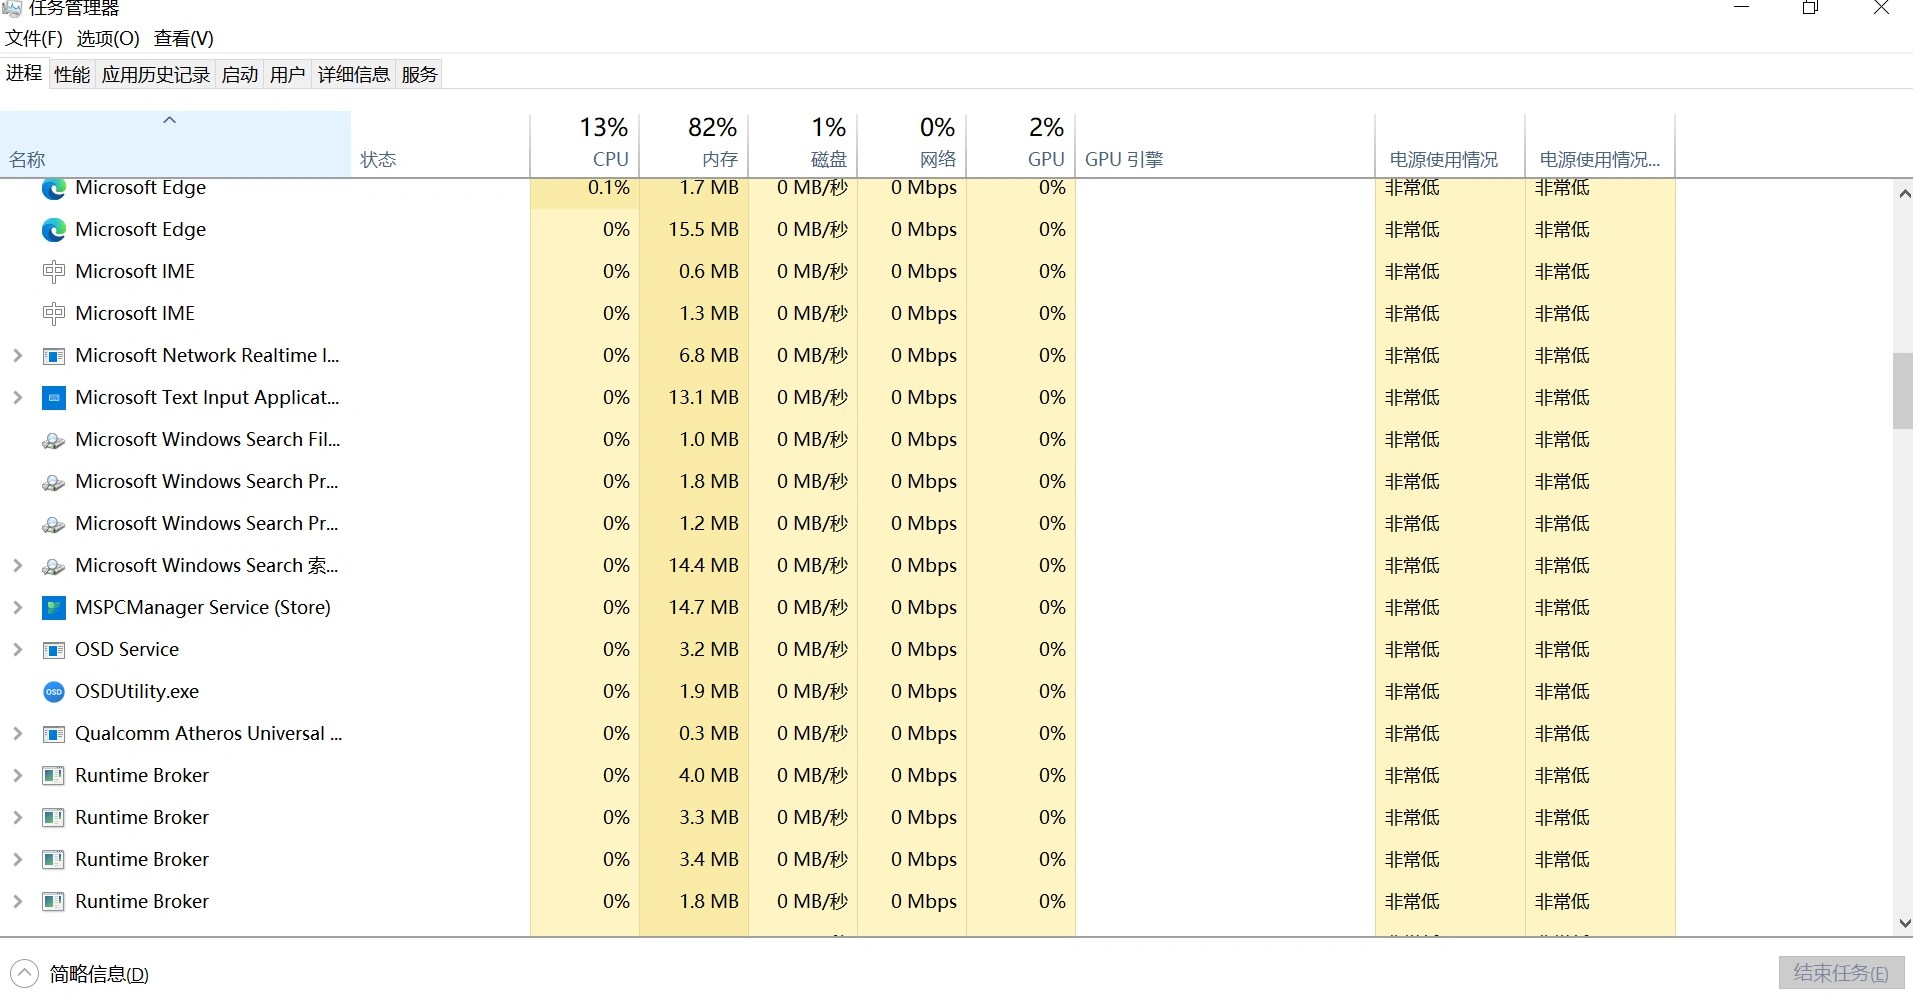Select the OSD Service row name
1913x996 pixels.
click(x=127, y=650)
